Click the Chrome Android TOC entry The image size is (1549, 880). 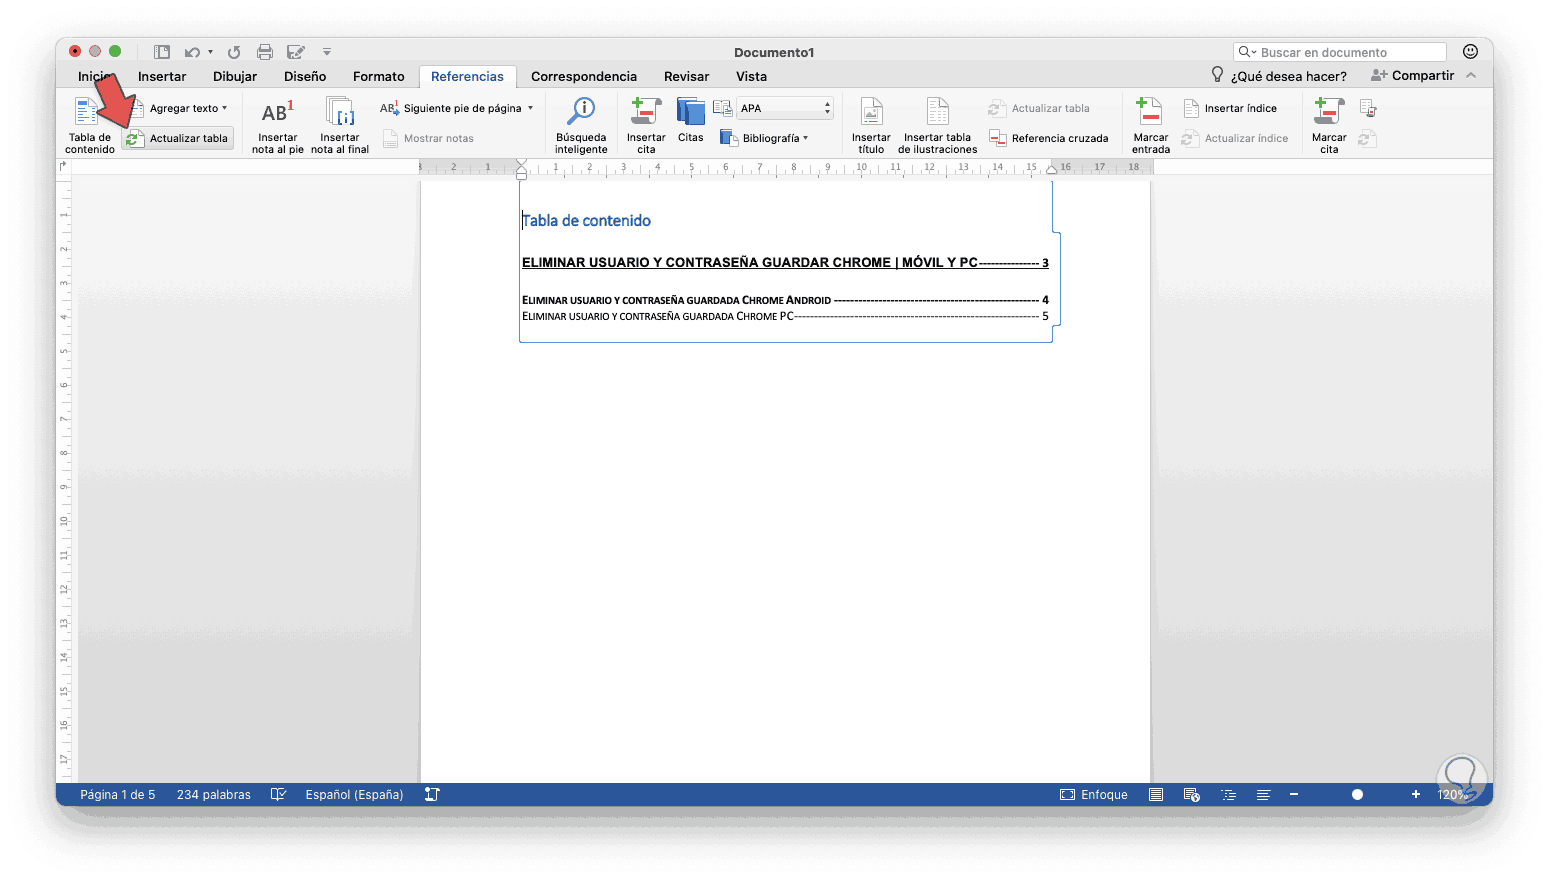[x=785, y=300]
